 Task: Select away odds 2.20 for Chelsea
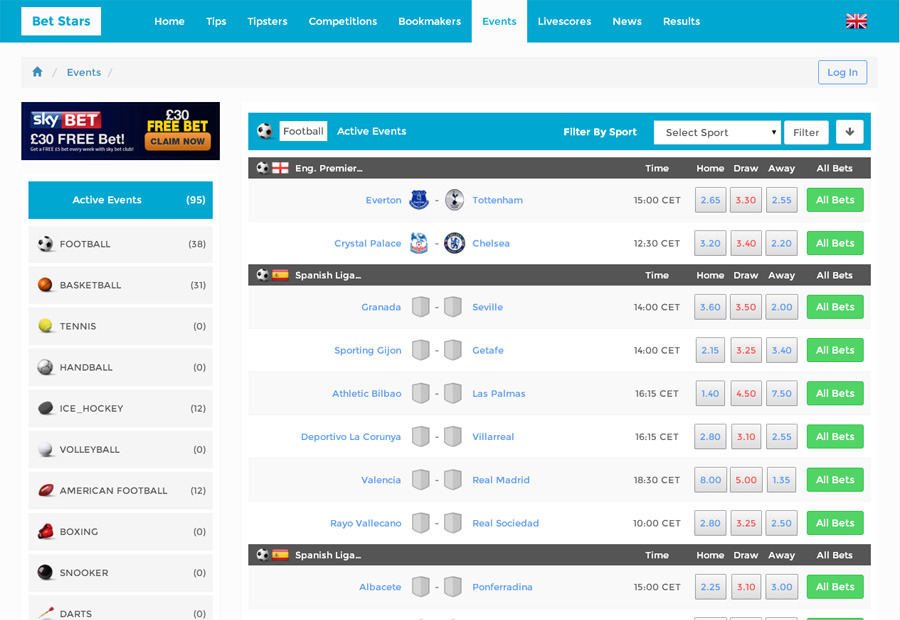click(x=781, y=243)
